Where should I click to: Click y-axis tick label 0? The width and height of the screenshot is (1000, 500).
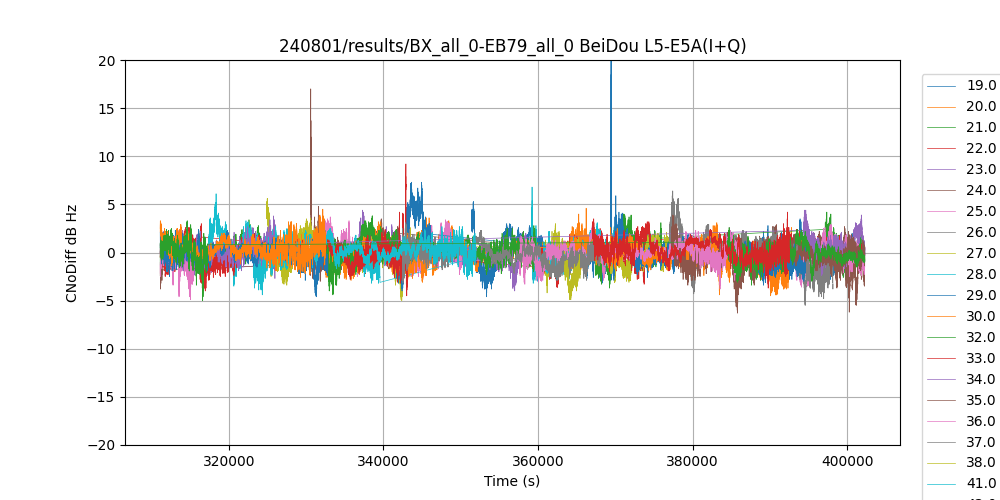click(110, 253)
